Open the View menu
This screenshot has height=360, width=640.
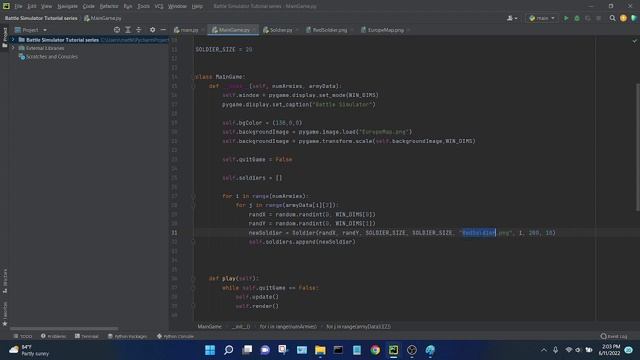(47, 7)
